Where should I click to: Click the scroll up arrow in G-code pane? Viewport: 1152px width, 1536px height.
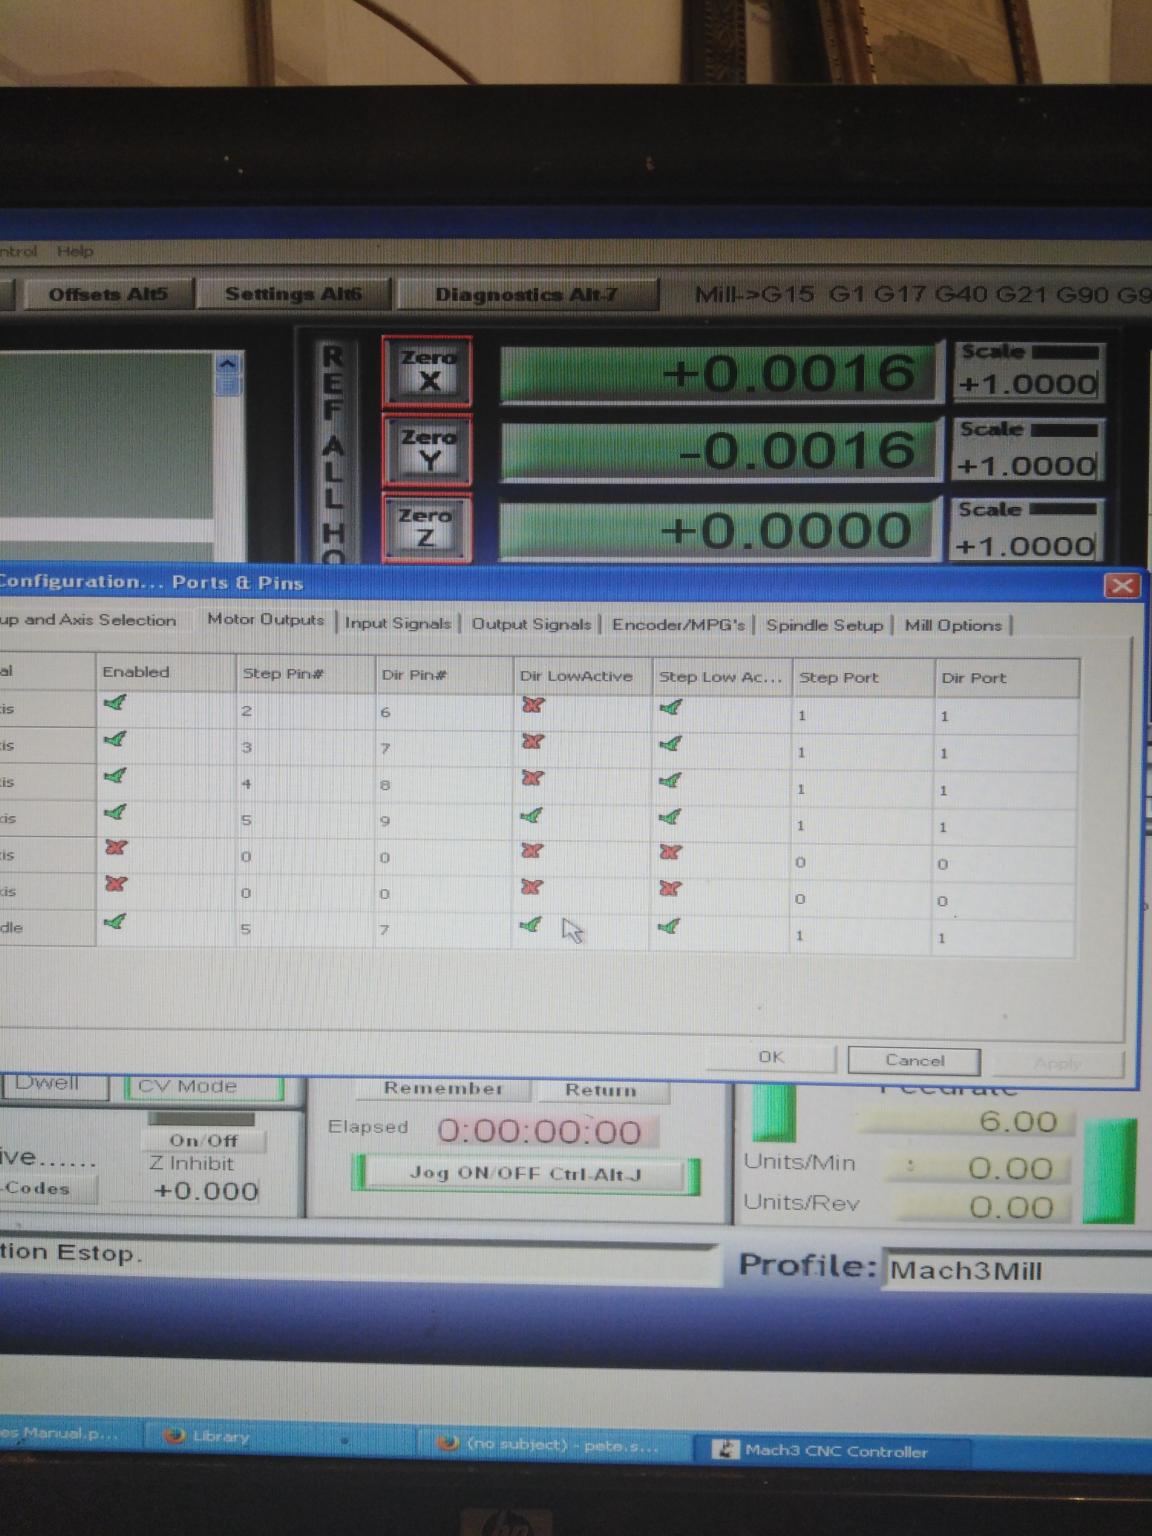pos(228,365)
